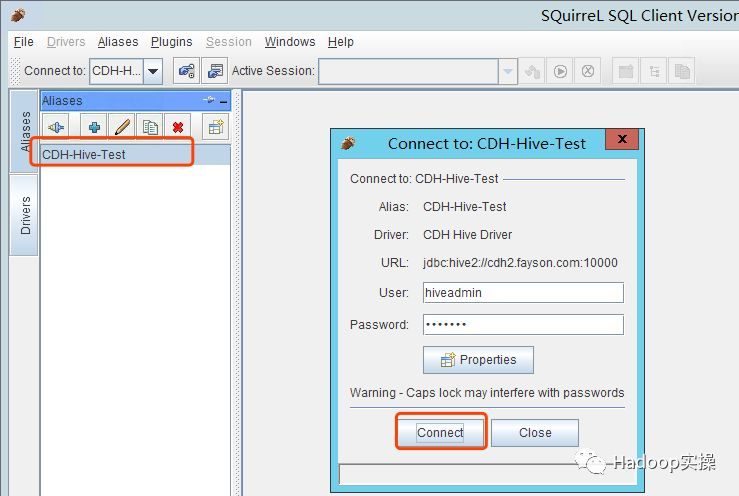Click the Password input field

(523, 324)
